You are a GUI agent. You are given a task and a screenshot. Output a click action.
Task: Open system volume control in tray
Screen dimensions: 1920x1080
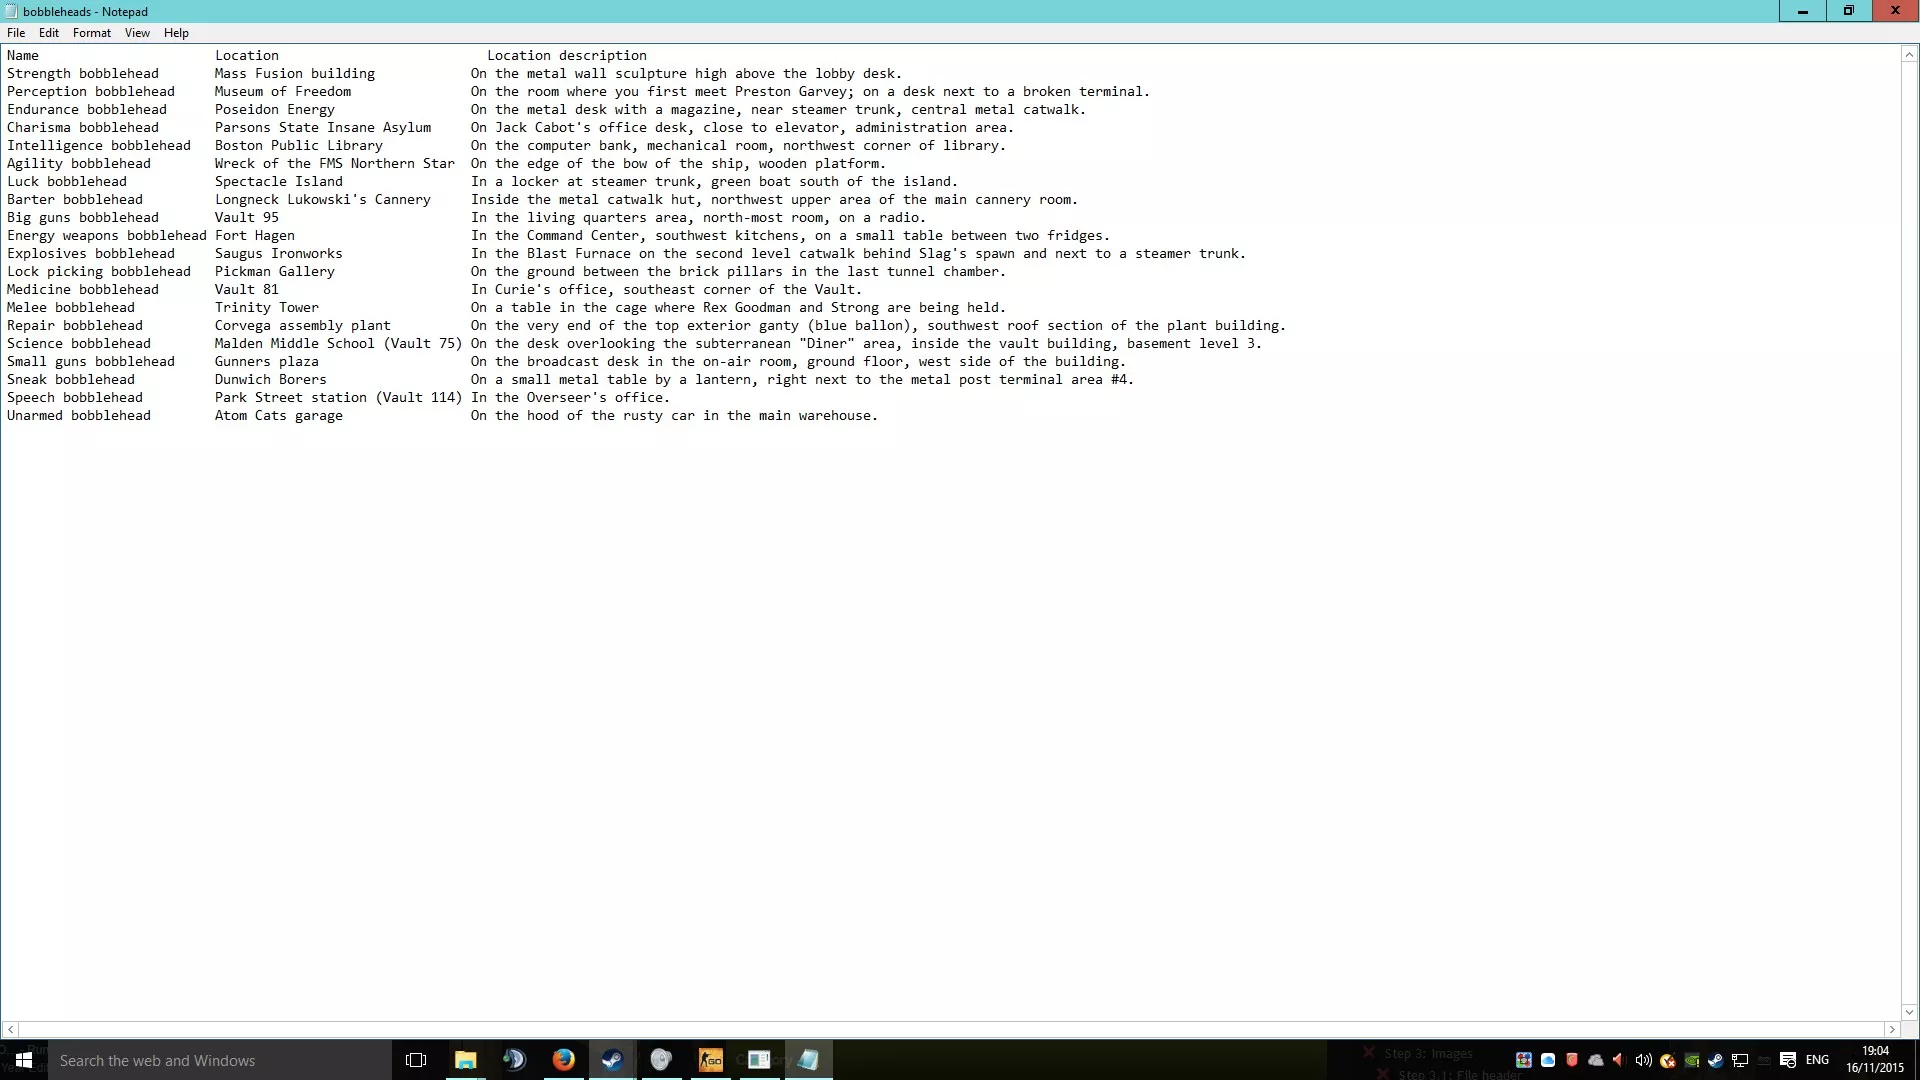1643,1060
